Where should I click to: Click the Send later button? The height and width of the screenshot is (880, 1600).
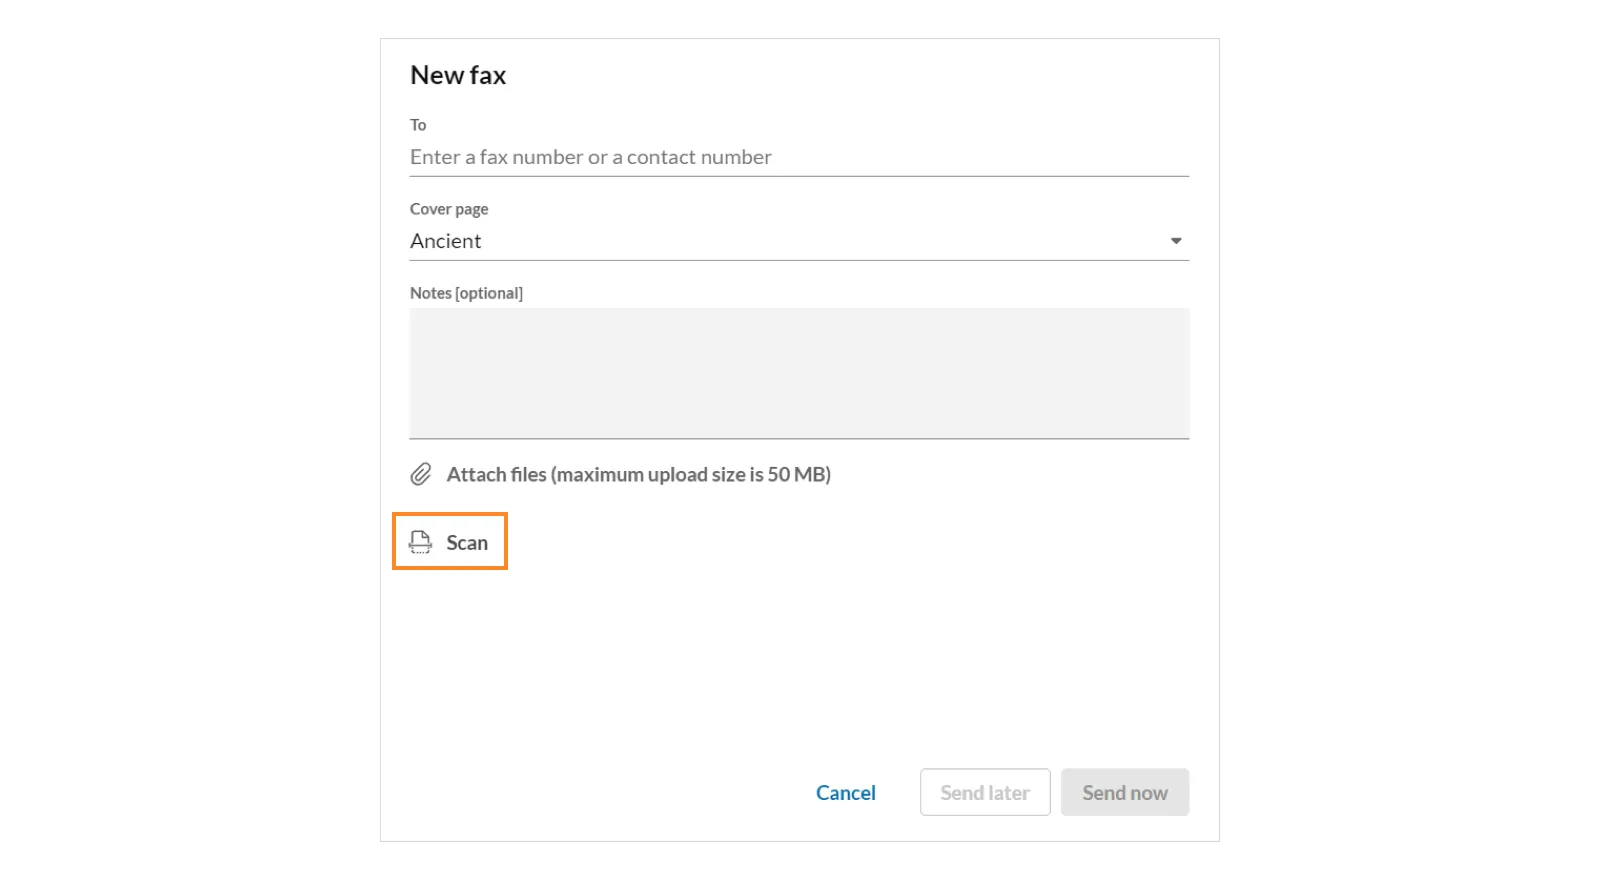click(x=985, y=792)
